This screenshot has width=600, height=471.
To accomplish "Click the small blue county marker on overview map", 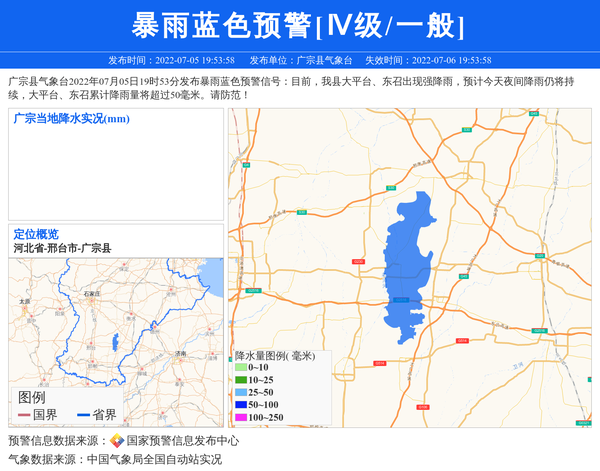I will tap(116, 343).
